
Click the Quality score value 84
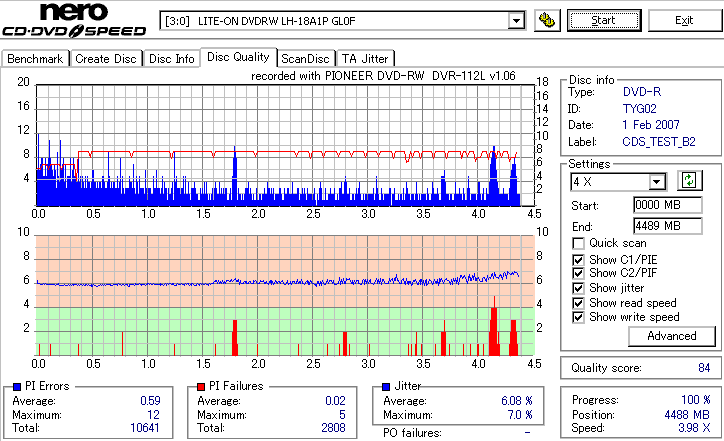coord(704,368)
